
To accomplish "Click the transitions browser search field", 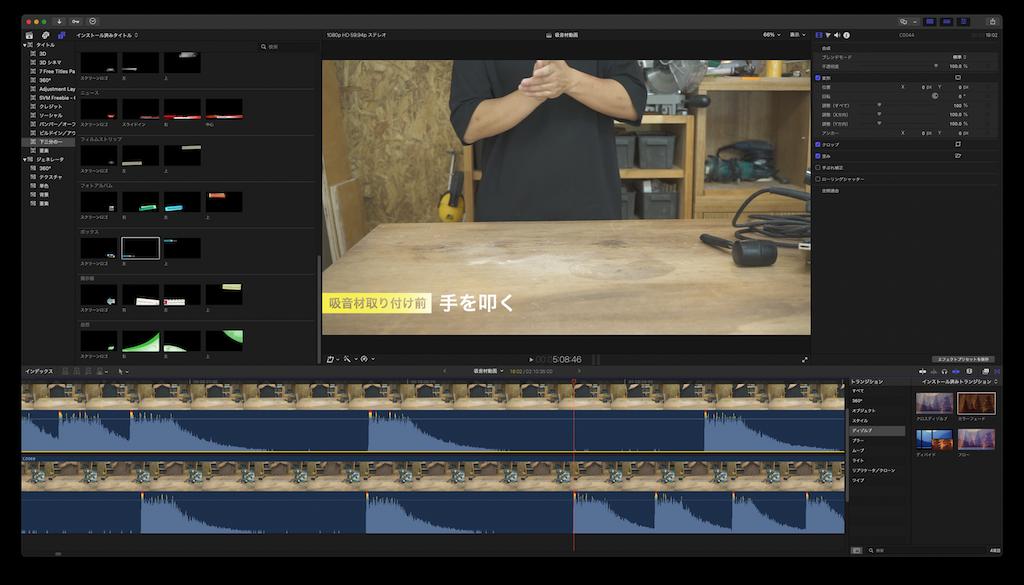I will click(927, 550).
